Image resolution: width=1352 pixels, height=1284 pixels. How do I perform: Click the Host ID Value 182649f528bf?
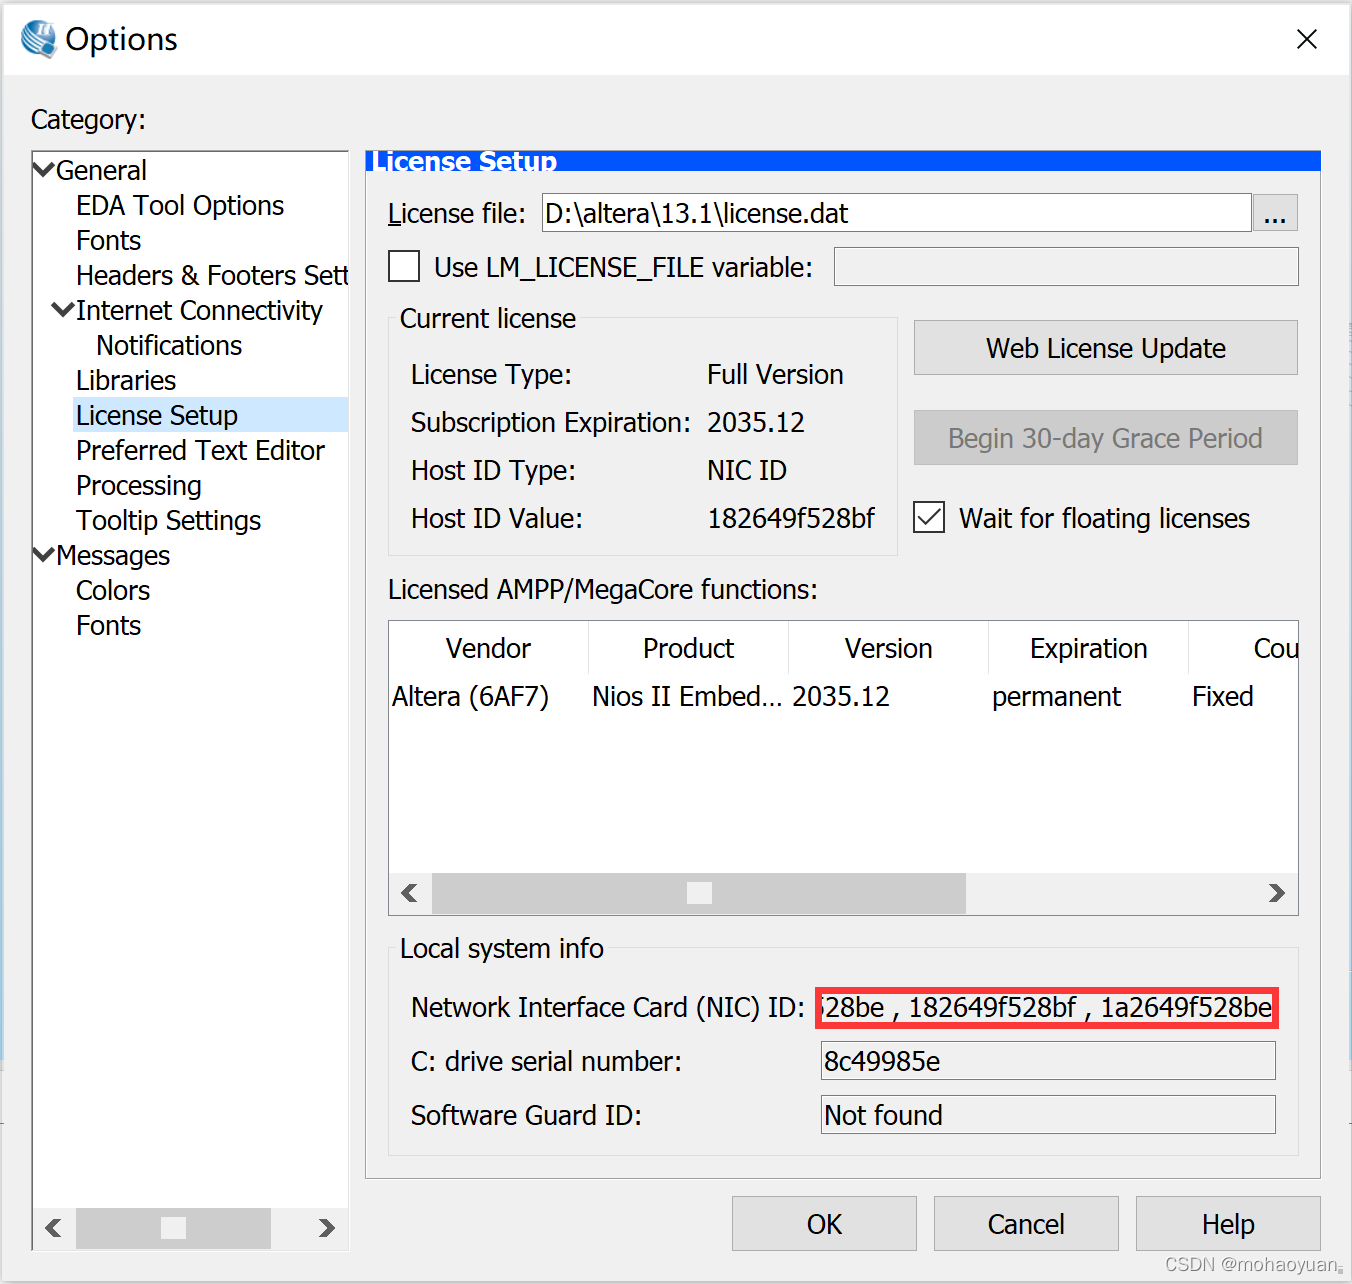click(791, 518)
